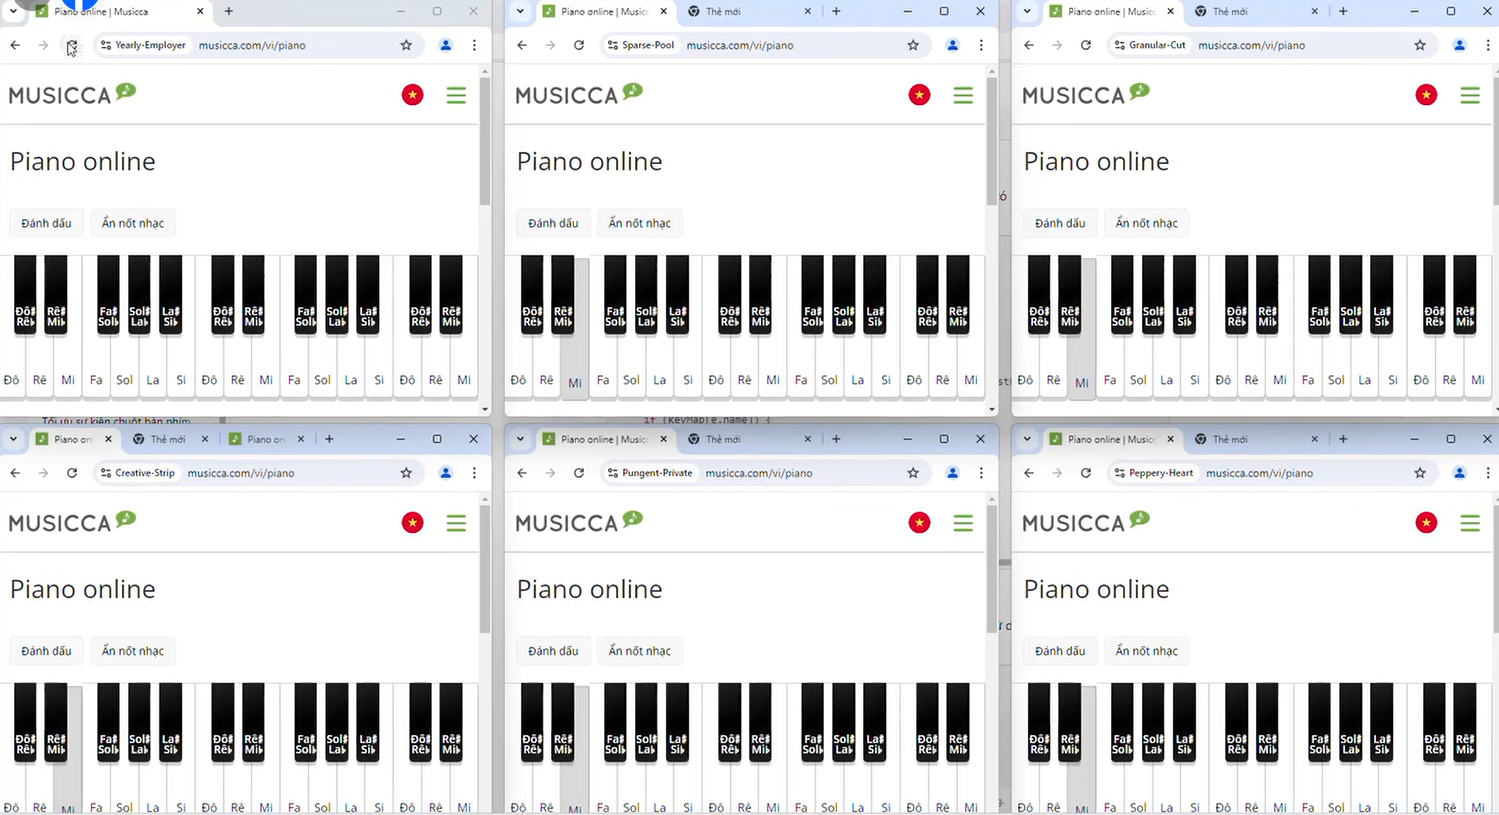
Task: Expand the tab search chevron in the Creative-Strip window
Action: (13, 439)
